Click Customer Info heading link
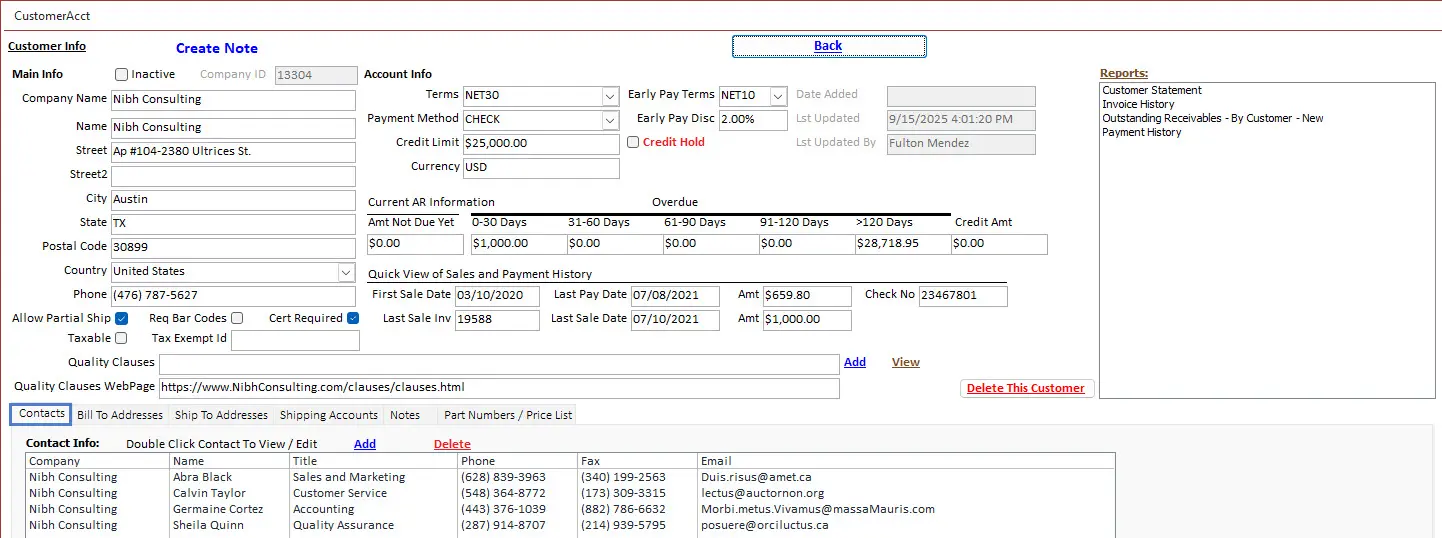This screenshot has width=1442, height=538. (47, 46)
